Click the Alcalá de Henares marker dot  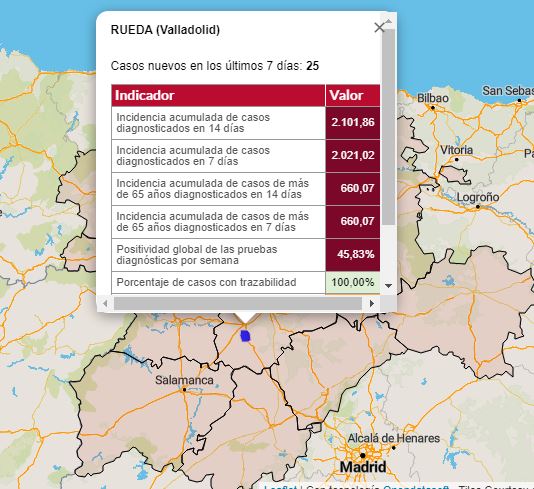(x=394, y=447)
